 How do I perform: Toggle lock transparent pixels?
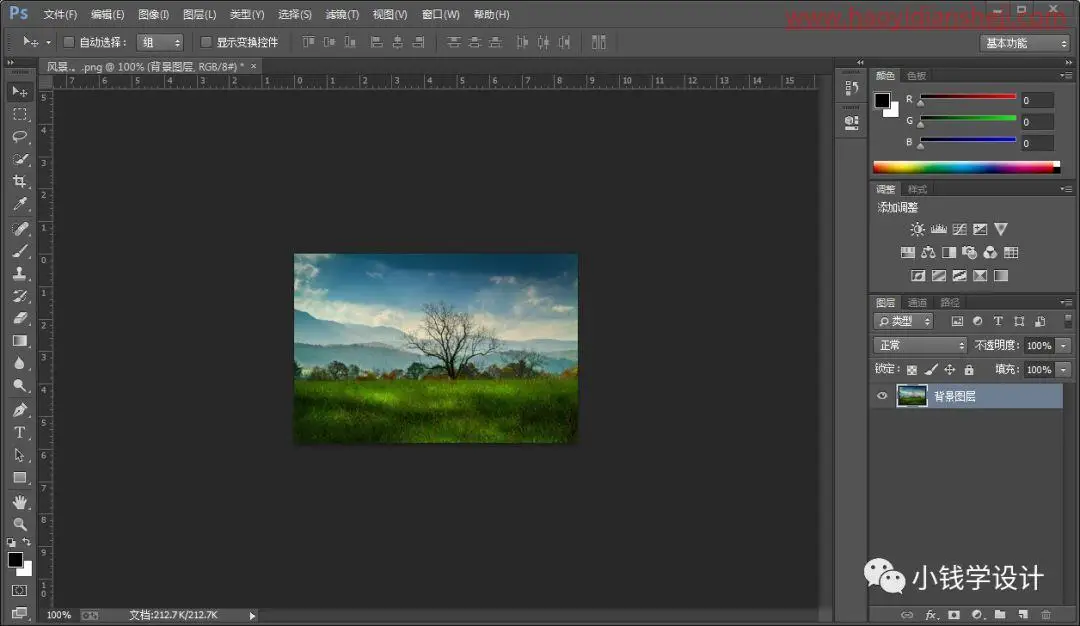[x=912, y=370]
